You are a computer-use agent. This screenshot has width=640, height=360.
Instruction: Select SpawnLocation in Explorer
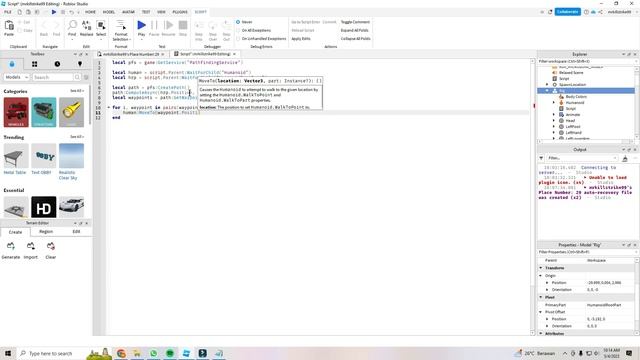click(x=572, y=84)
